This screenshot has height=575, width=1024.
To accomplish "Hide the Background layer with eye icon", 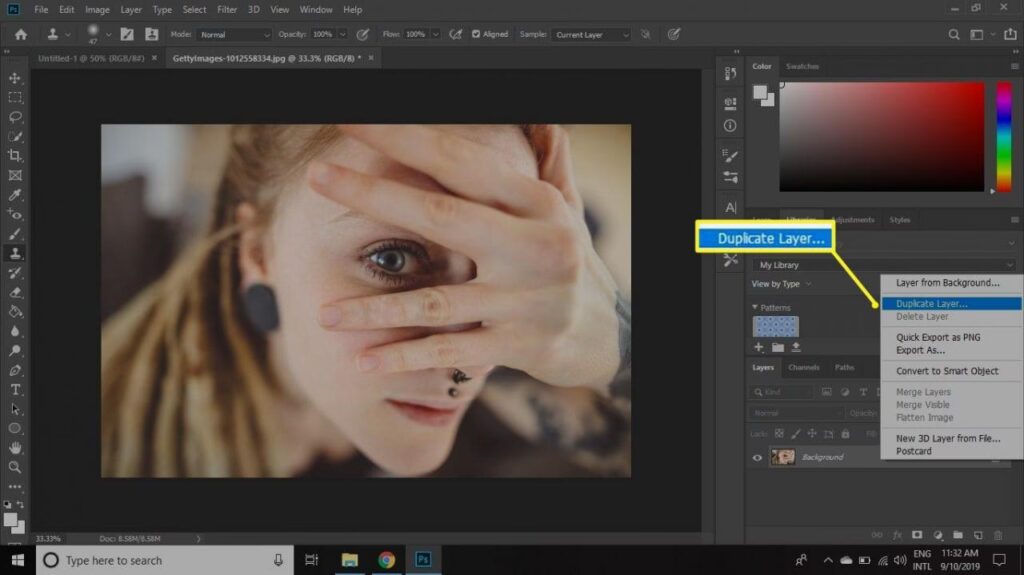I will tap(757, 457).
